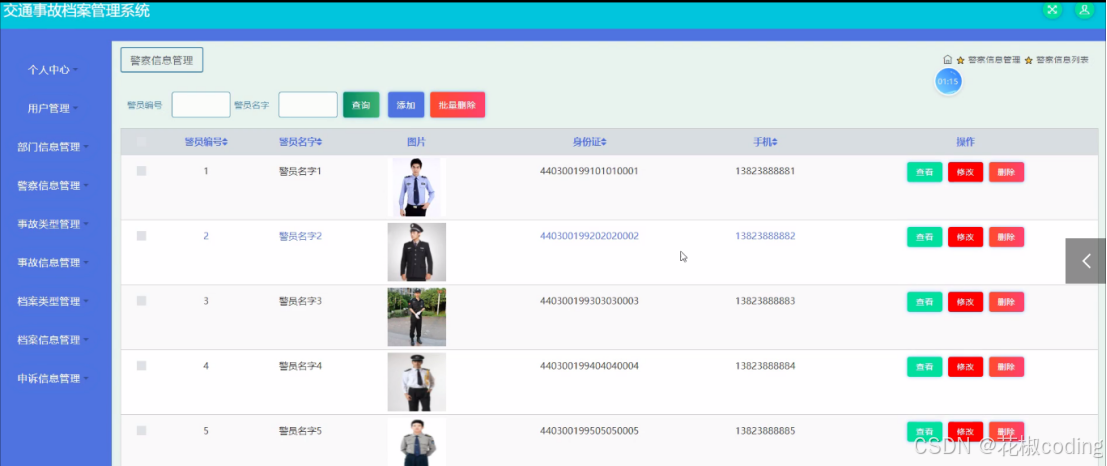This screenshot has width=1107, height=466.
Task: Check the row for 警员名字2
Action: tap(141, 236)
